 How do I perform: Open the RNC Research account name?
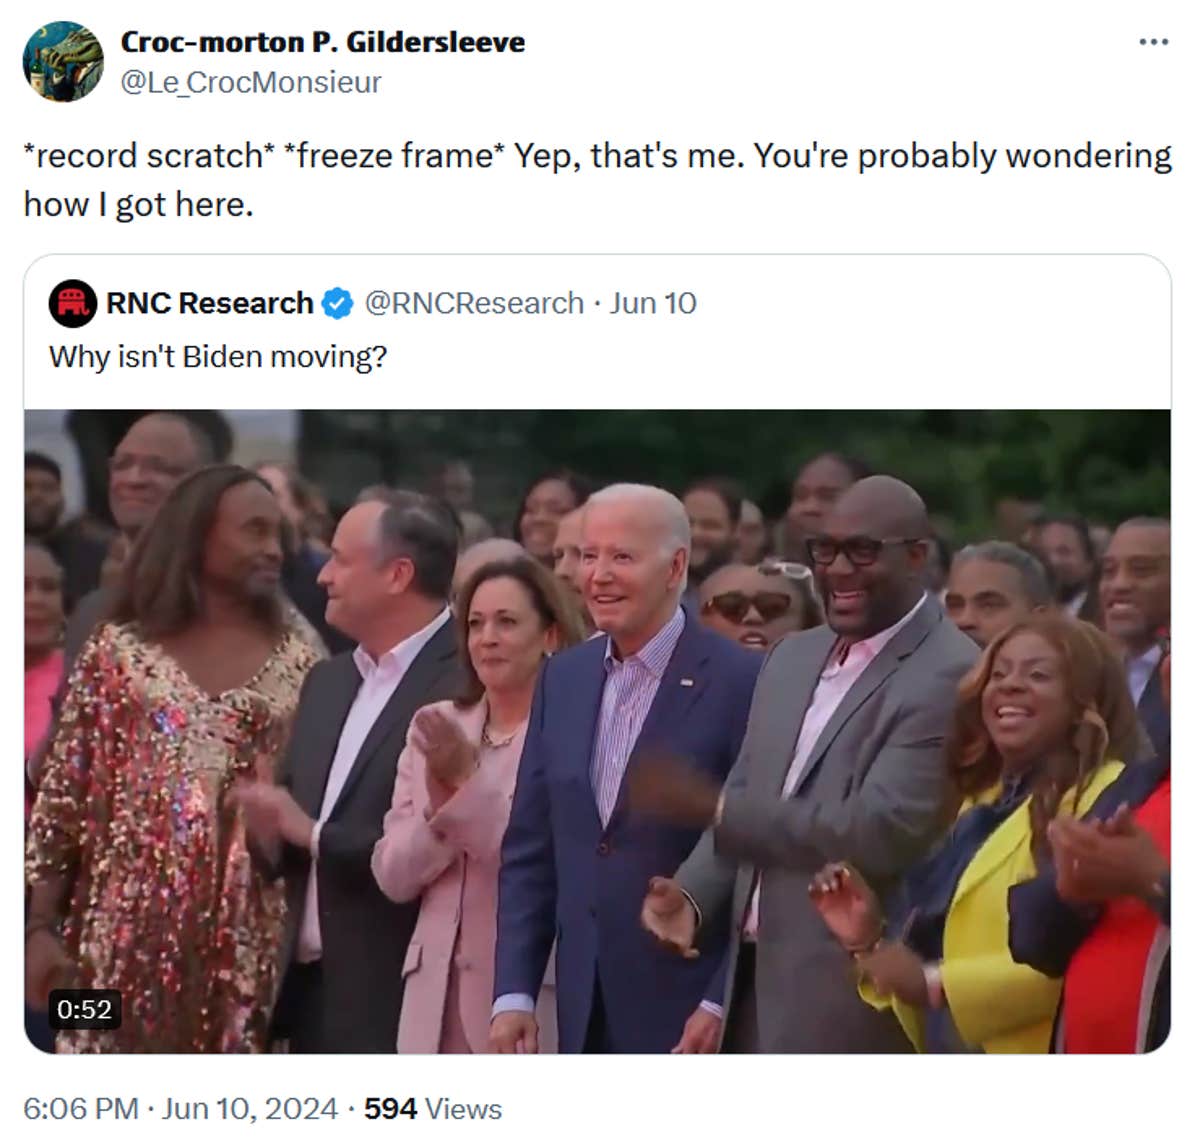(x=210, y=303)
